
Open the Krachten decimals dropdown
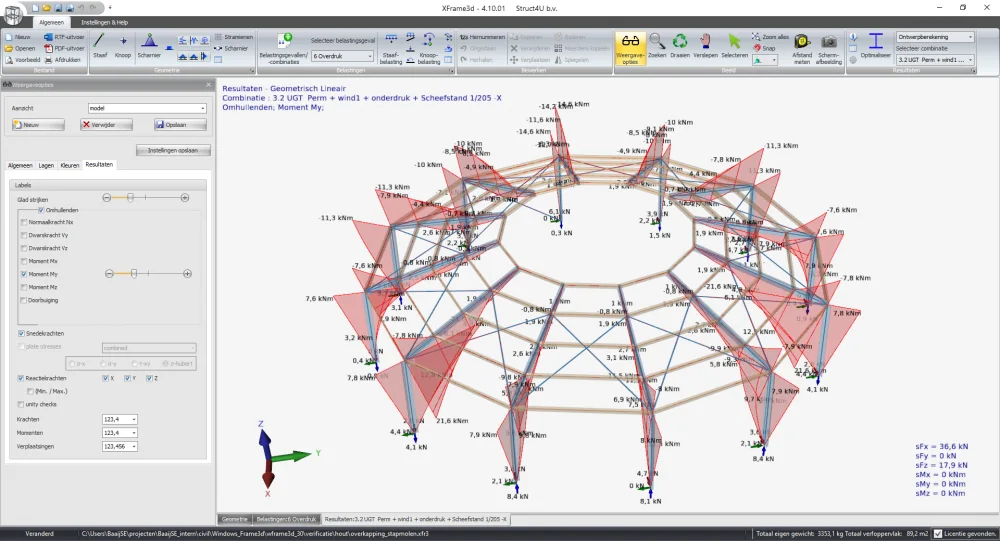pos(119,419)
